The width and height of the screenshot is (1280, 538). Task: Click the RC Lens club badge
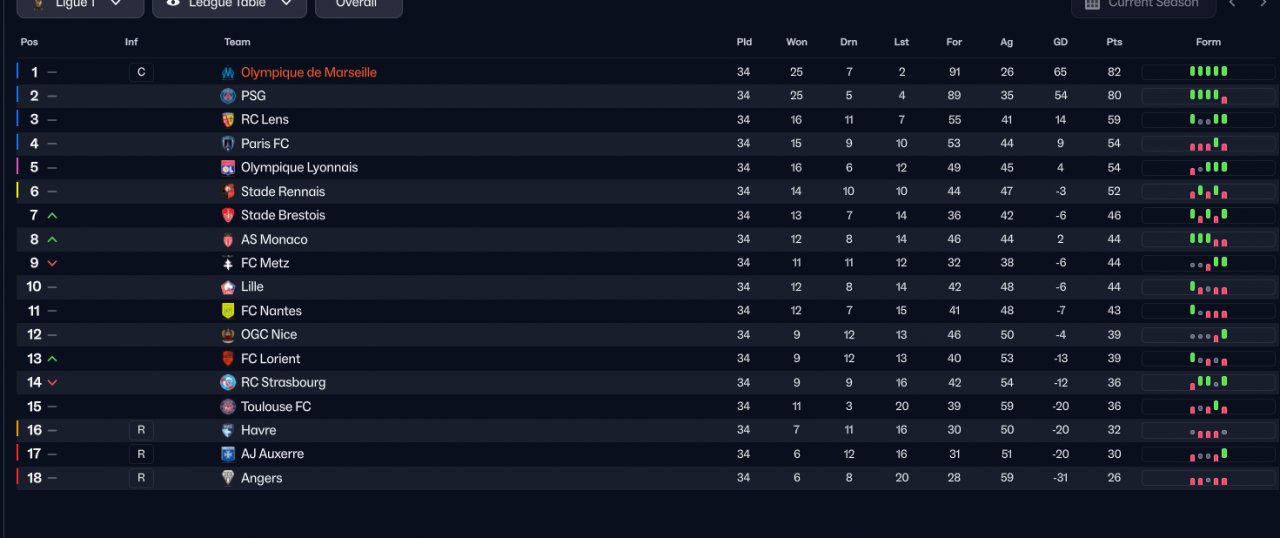click(x=228, y=120)
